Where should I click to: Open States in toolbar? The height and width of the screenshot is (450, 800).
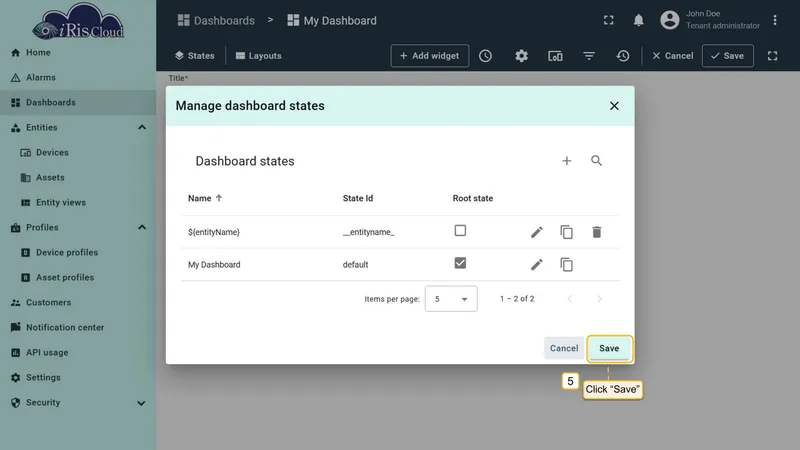(x=194, y=56)
